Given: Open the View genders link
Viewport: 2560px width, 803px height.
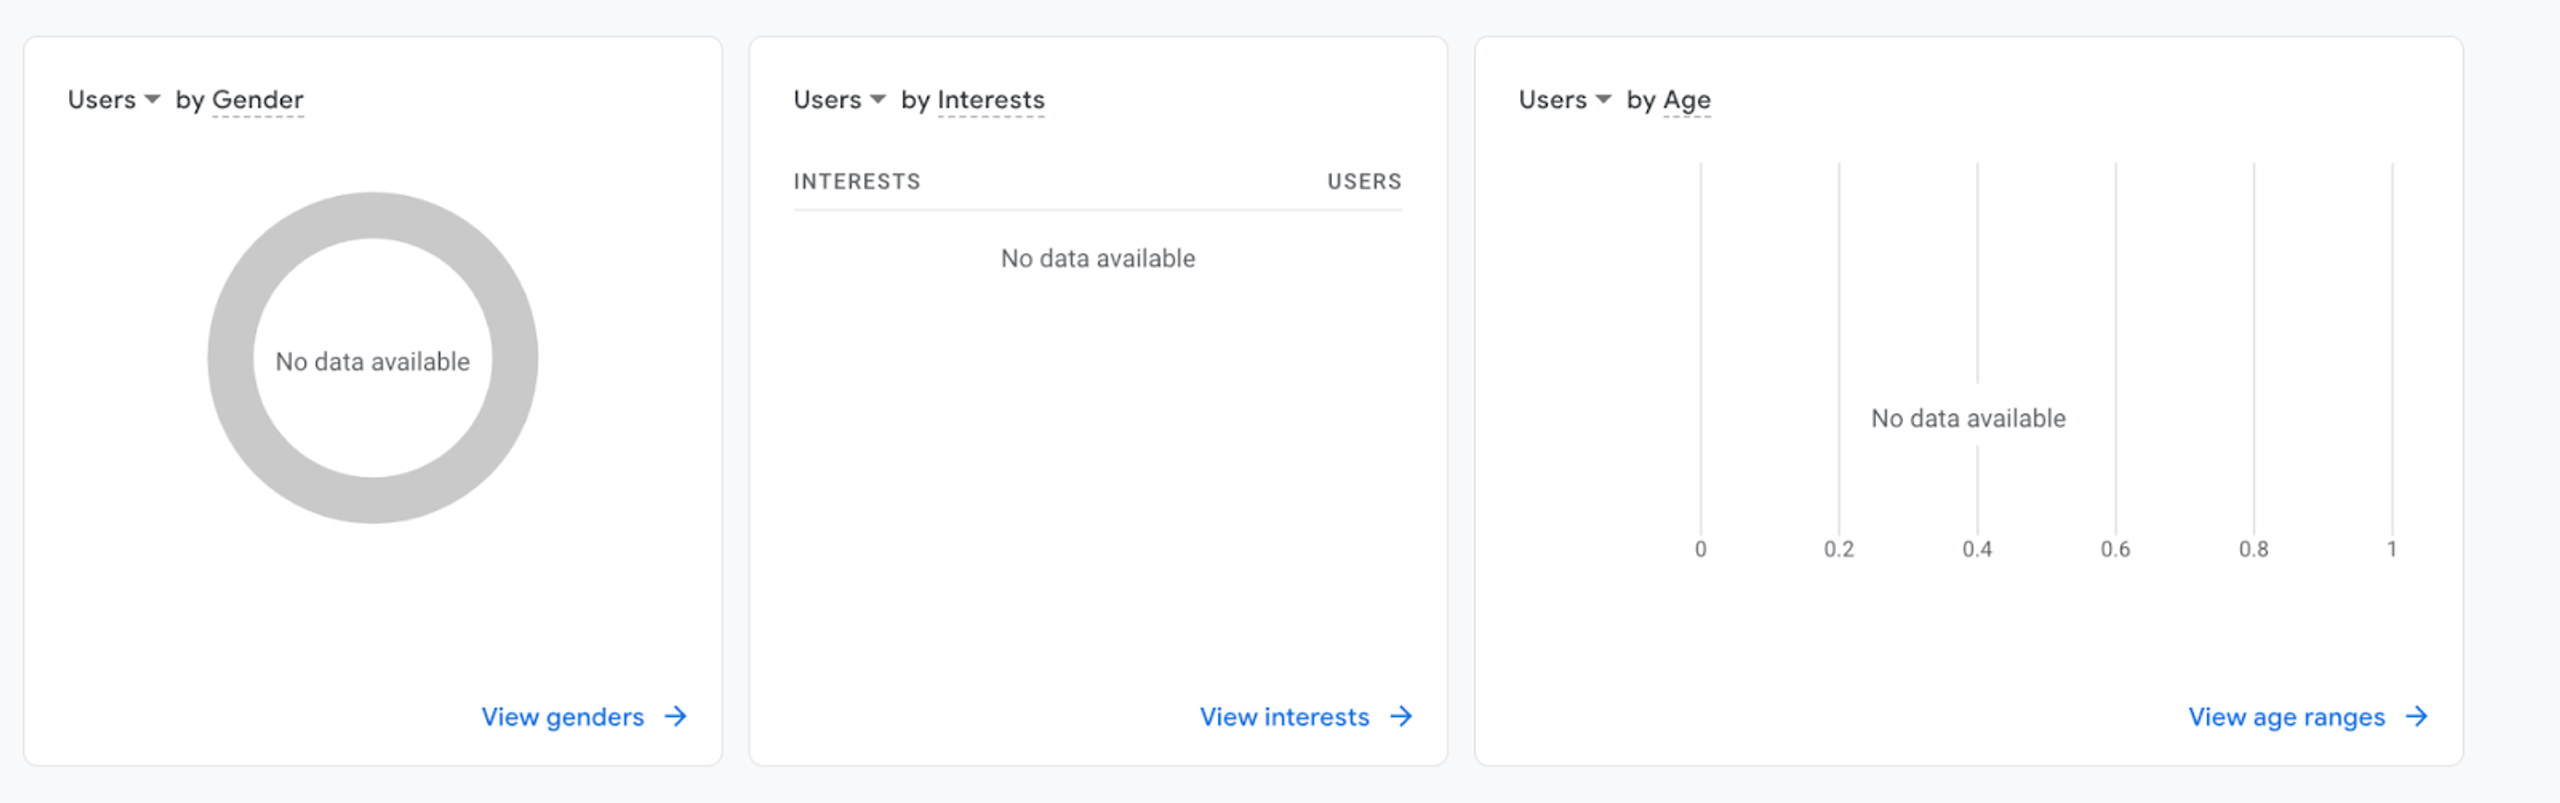Looking at the screenshot, I should pyautogui.click(x=562, y=717).
